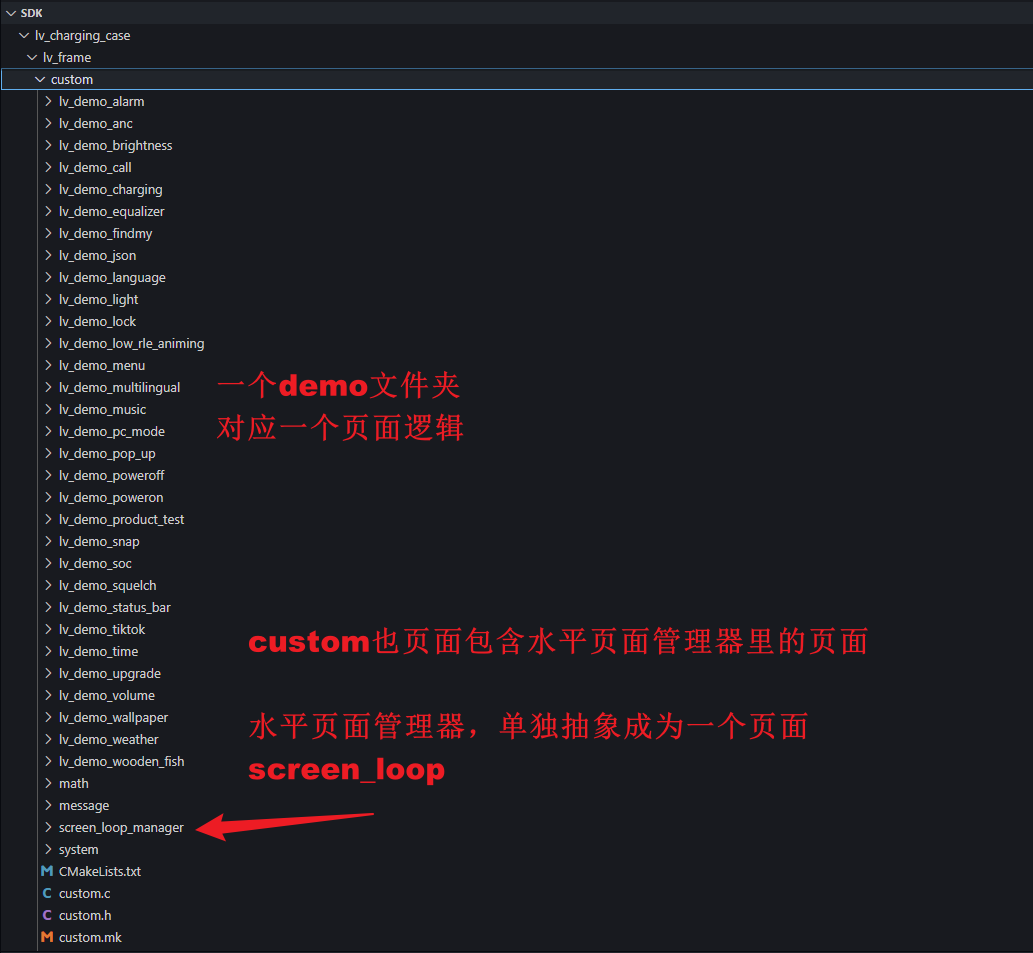Screen dimensions: 1033x953
Task: Select the lv_demo_weather folder
Action: point(109,740)
